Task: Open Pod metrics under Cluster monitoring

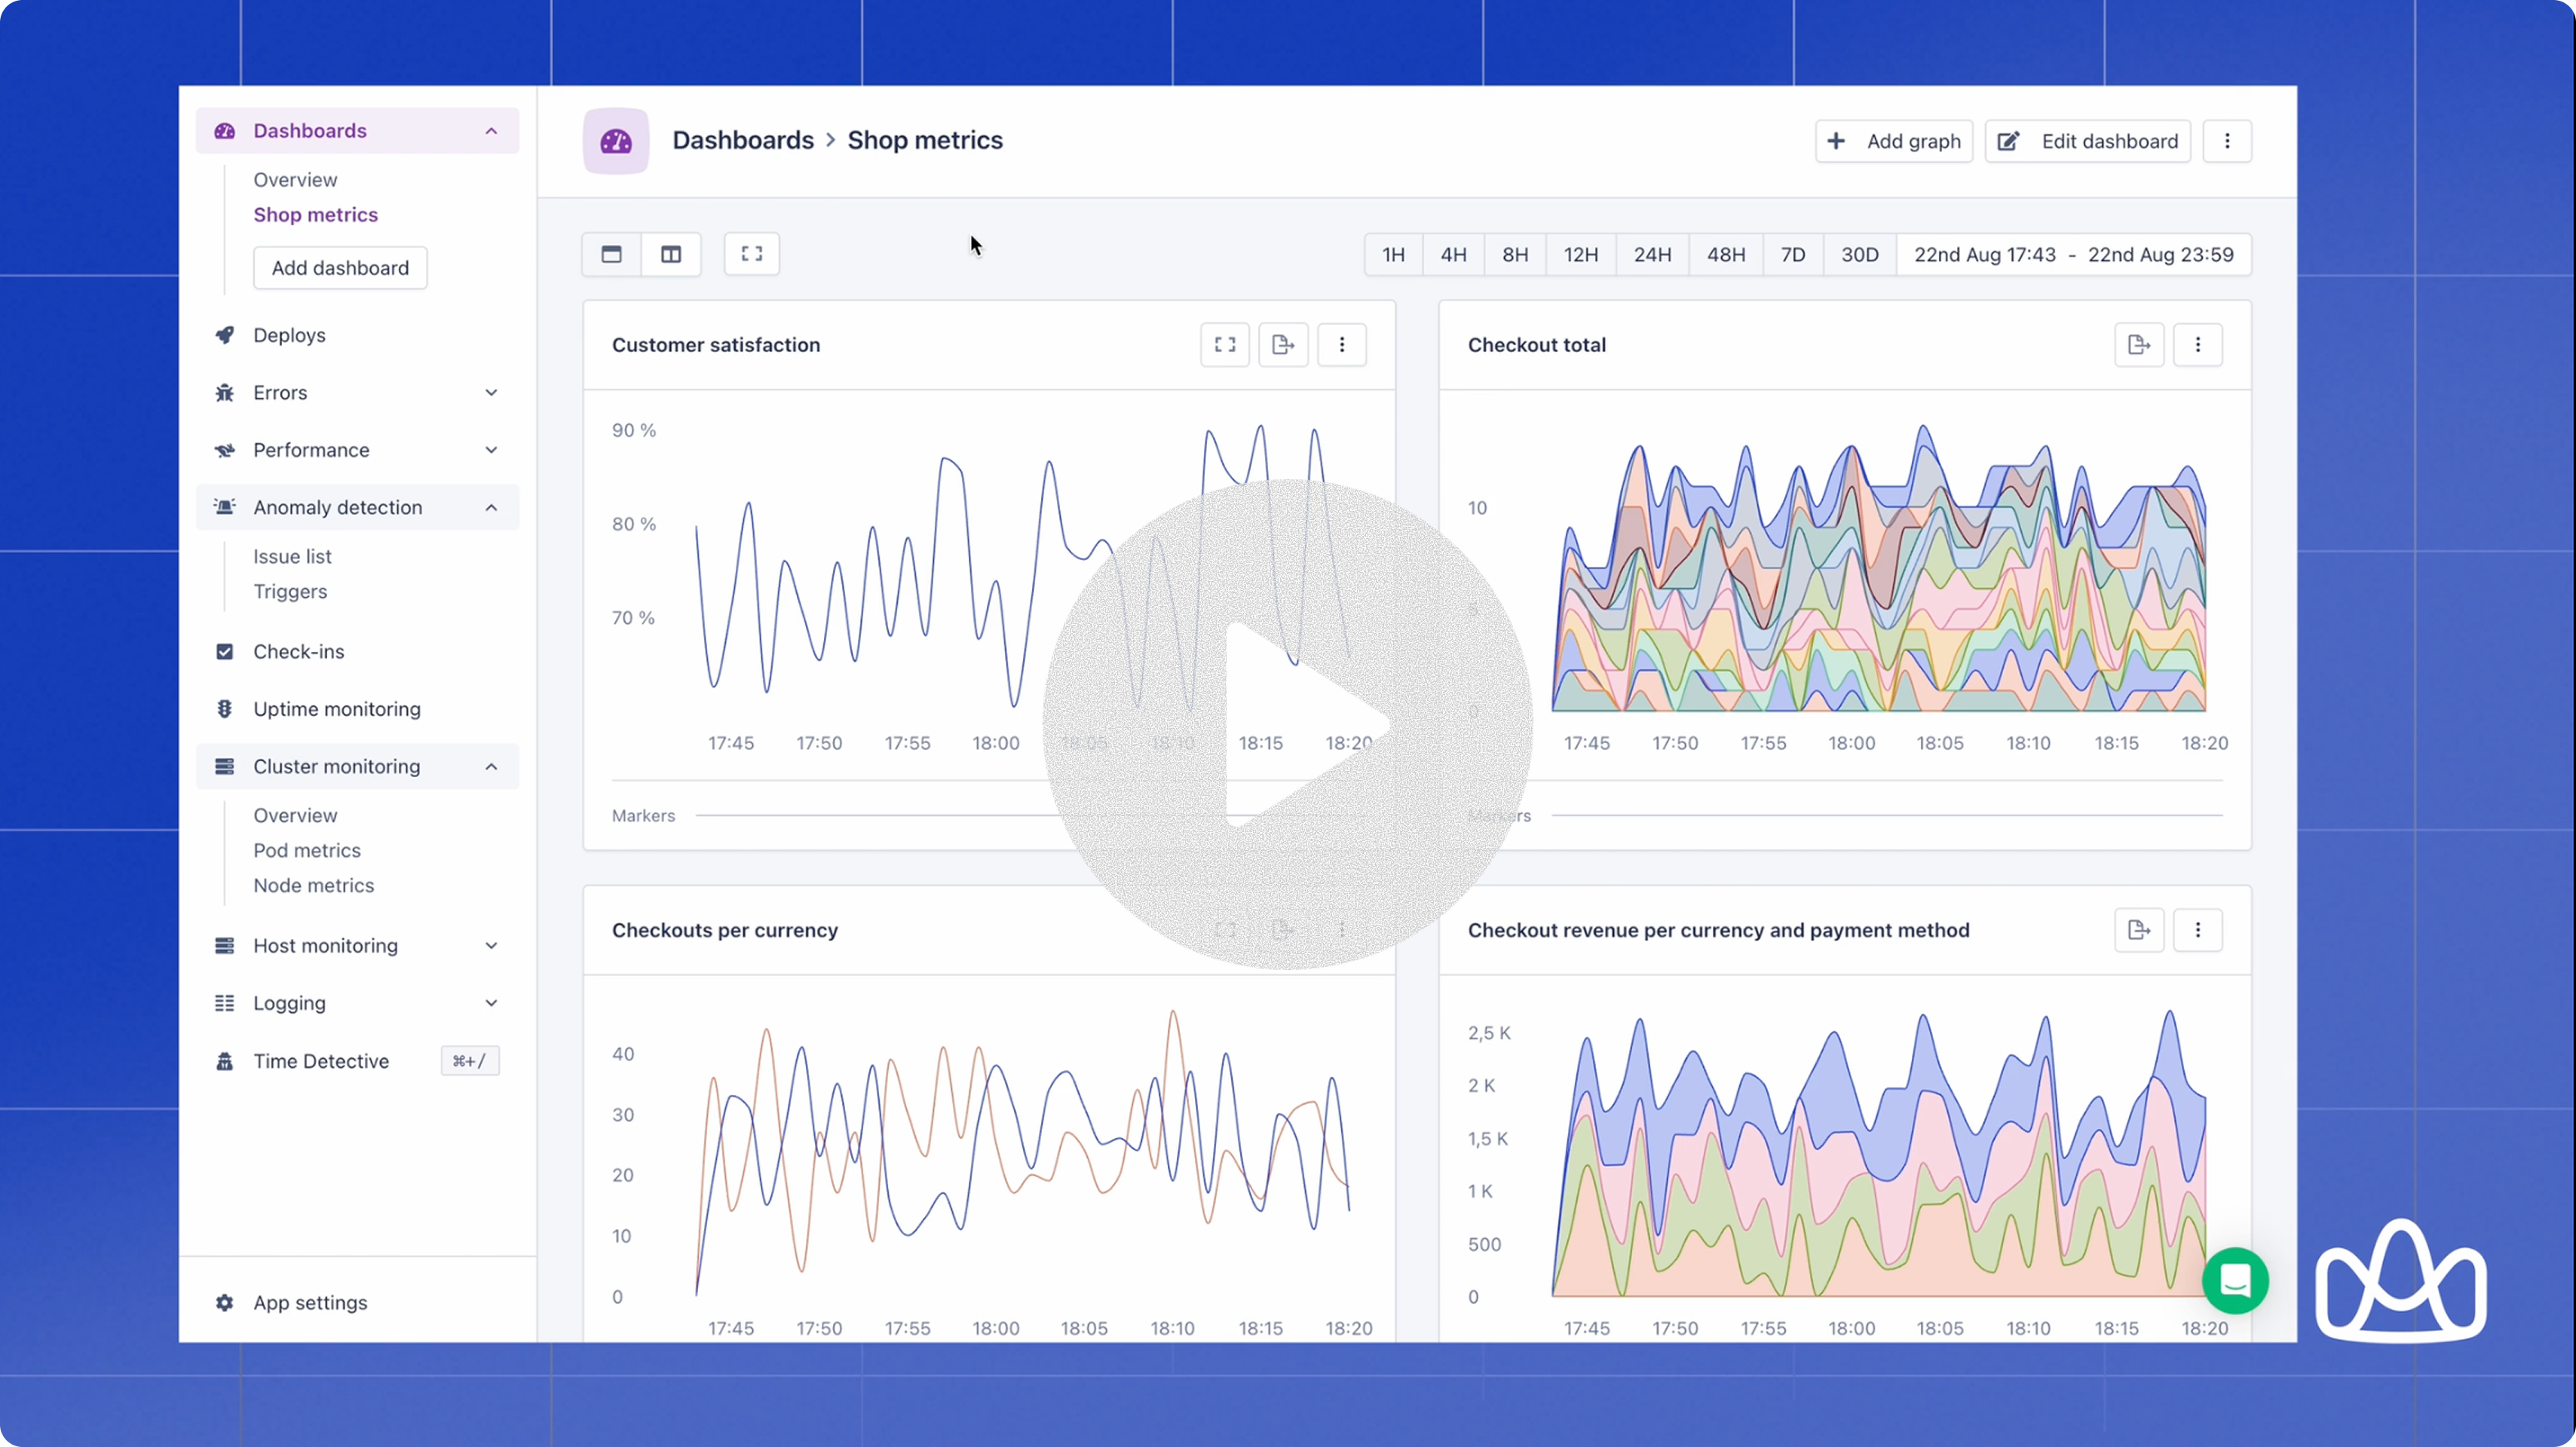Action: point(306,850)
